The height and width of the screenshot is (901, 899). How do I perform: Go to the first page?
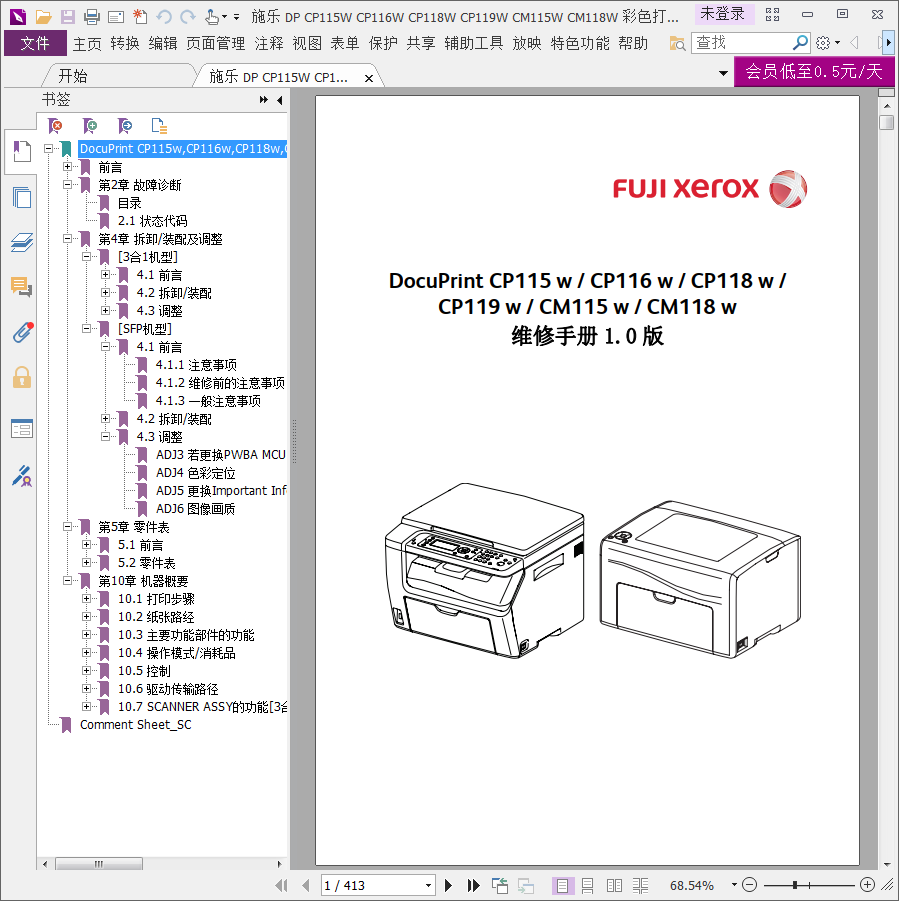point(281,885)
